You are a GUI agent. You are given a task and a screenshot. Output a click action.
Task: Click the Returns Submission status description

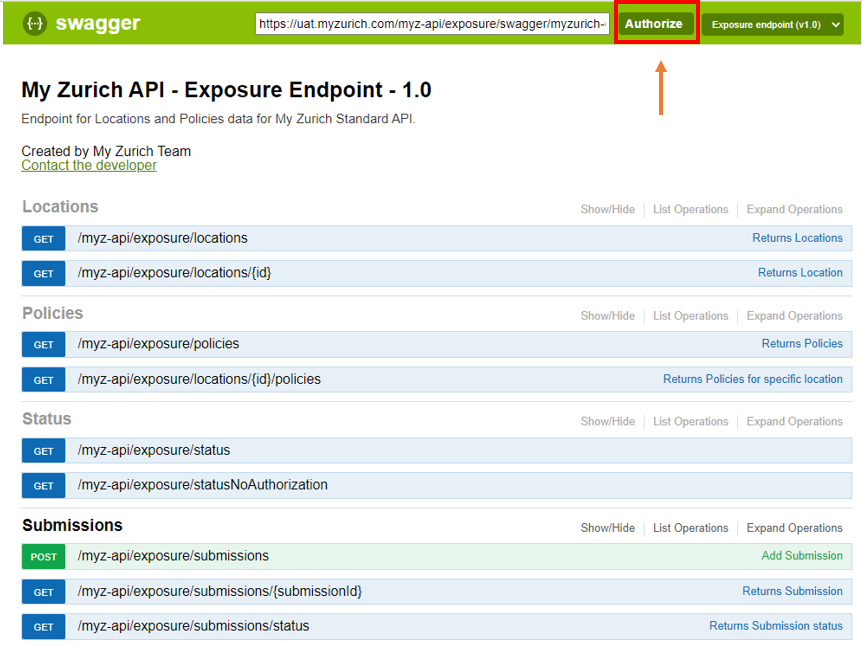click(x=775, y=626)
